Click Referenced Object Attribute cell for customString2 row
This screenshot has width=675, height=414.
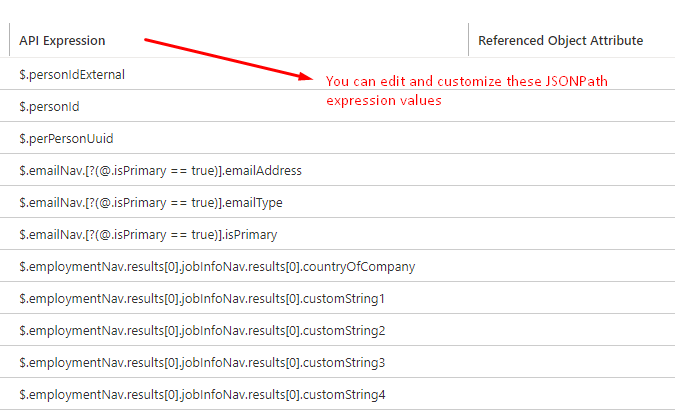pyautogui.click(x=570, y=330)
